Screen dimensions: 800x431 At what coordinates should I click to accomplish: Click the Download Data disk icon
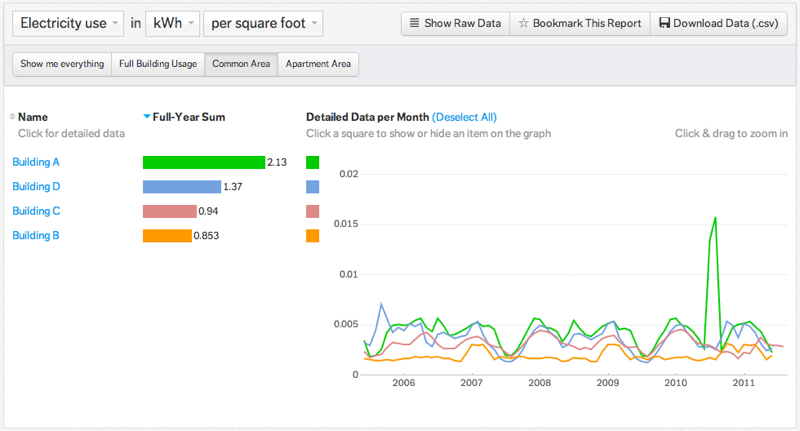point(664,23)
